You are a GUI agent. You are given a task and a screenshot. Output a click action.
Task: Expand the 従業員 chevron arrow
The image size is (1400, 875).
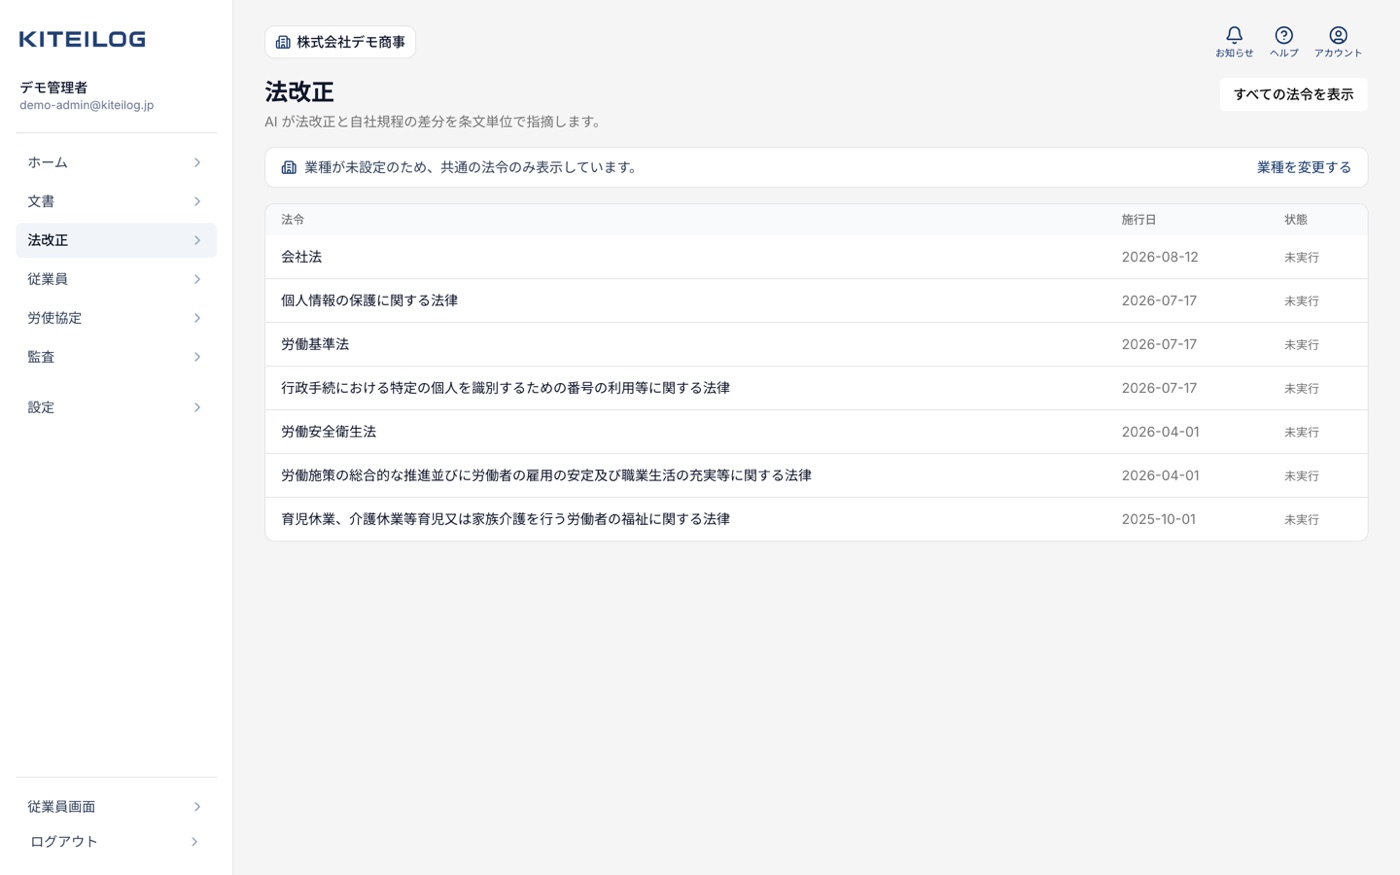tap(197, 279)
